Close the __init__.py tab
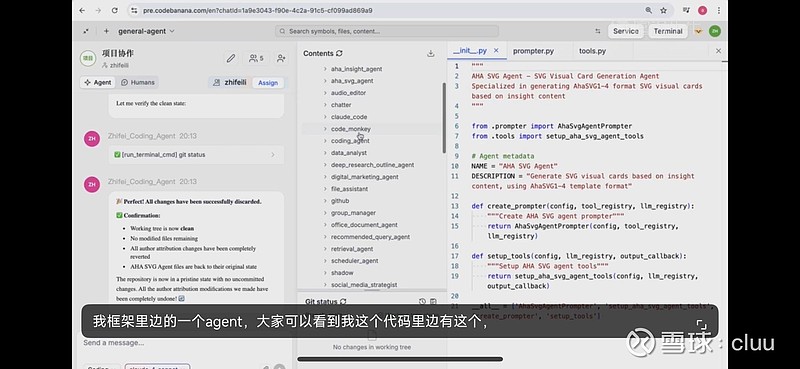The image size is (800, 369). click(496, 51)
